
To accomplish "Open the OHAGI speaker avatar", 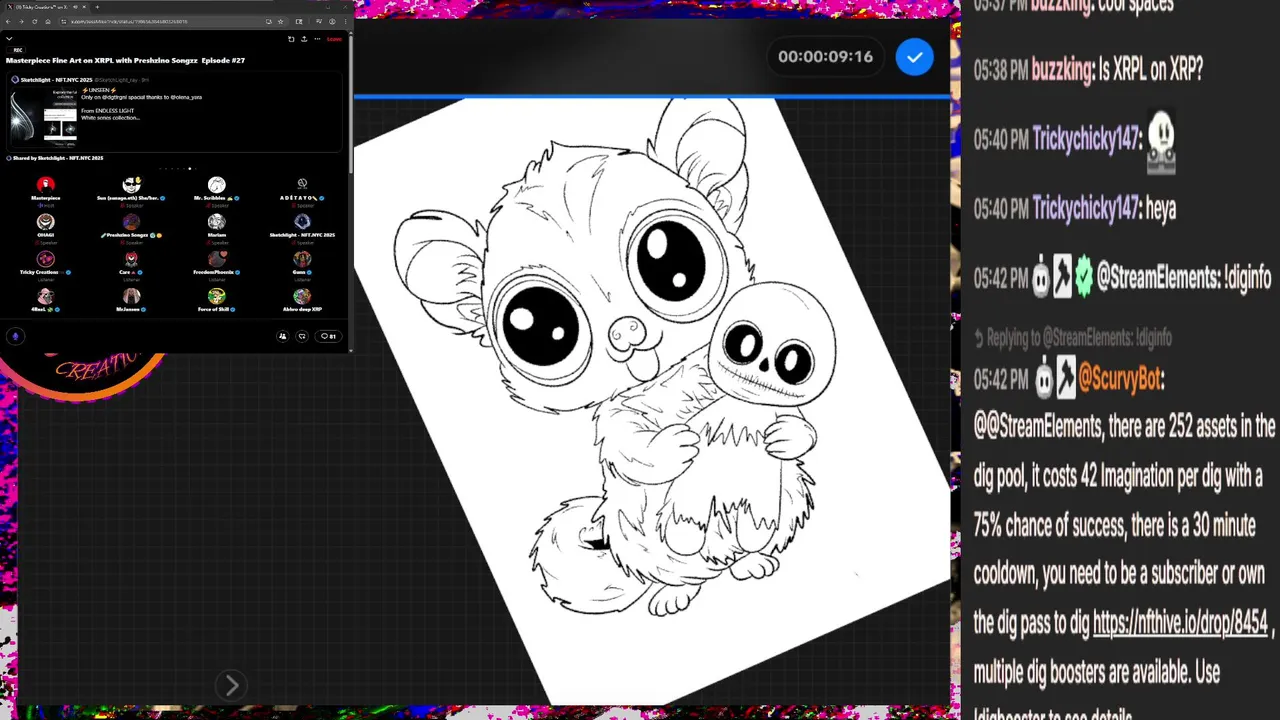I will (45, 222).
